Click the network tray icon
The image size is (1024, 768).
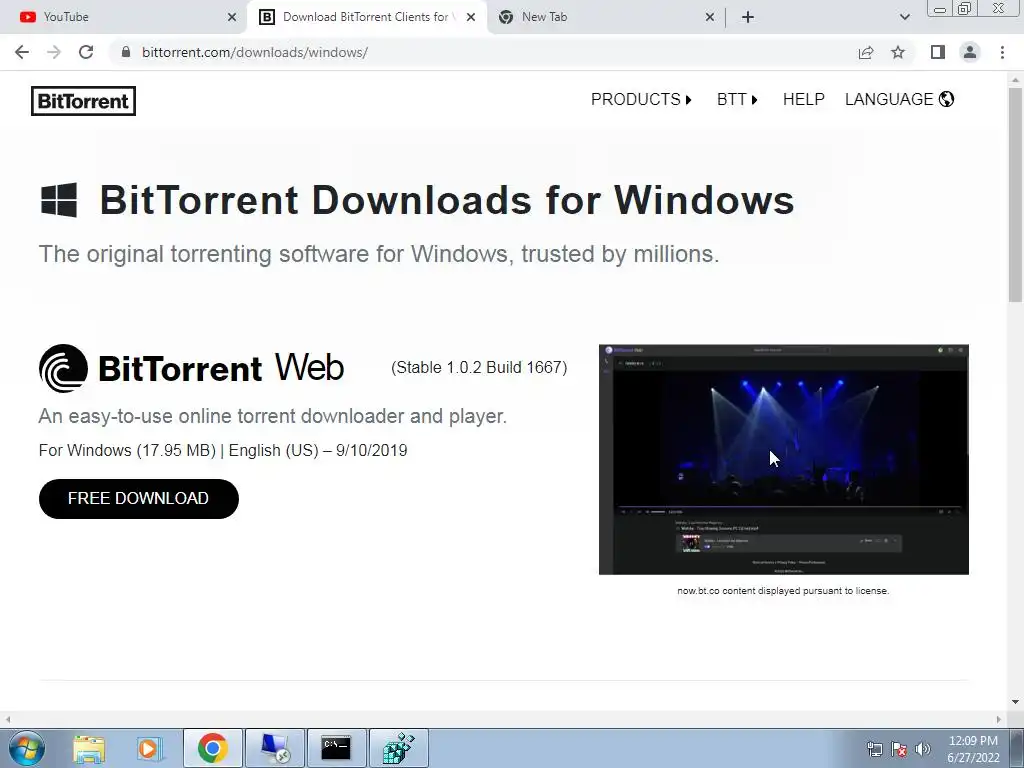pos(874,749)
